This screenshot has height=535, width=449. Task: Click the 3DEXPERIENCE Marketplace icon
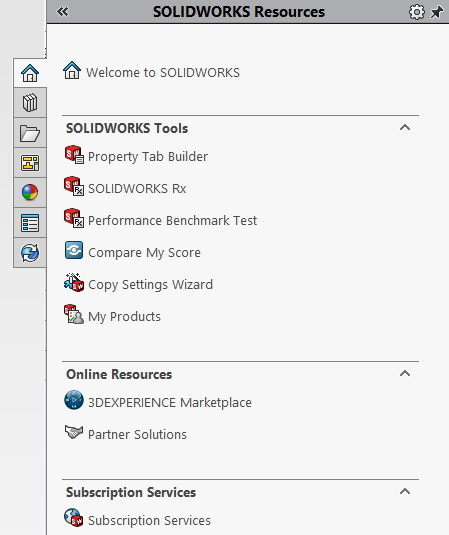pos(74,400)
